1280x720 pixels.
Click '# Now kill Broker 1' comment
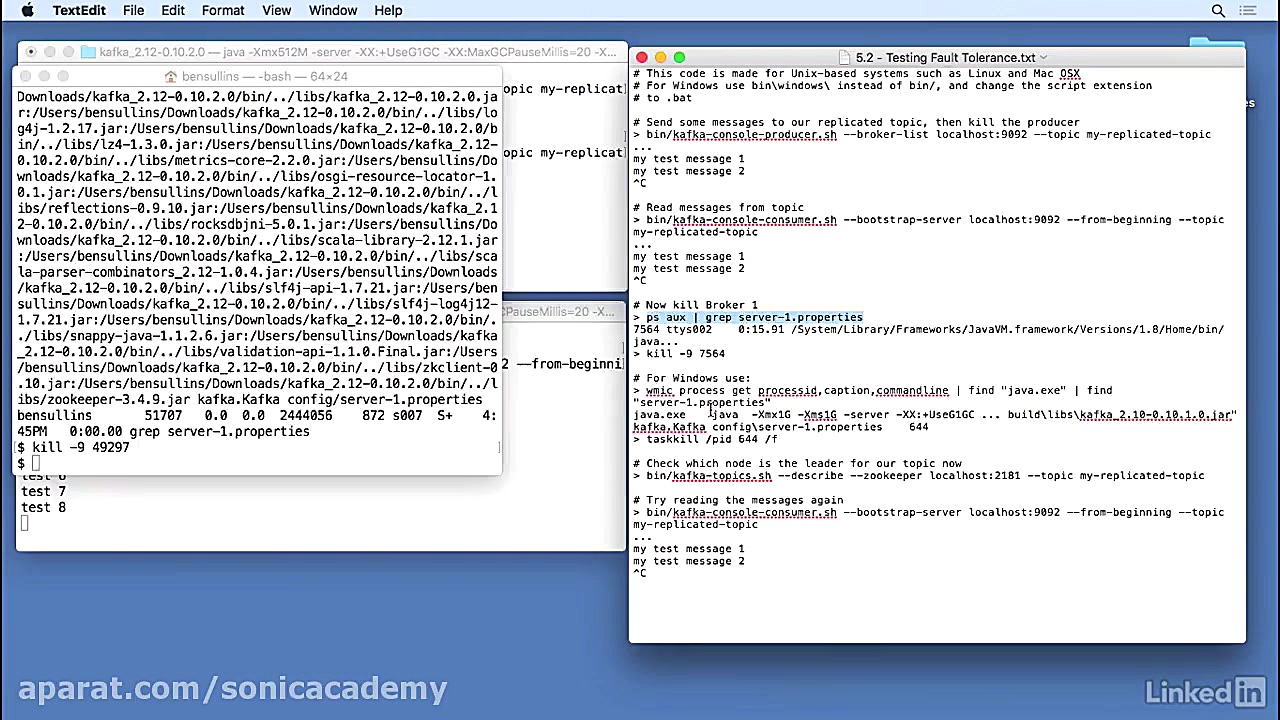click(695, 305)
